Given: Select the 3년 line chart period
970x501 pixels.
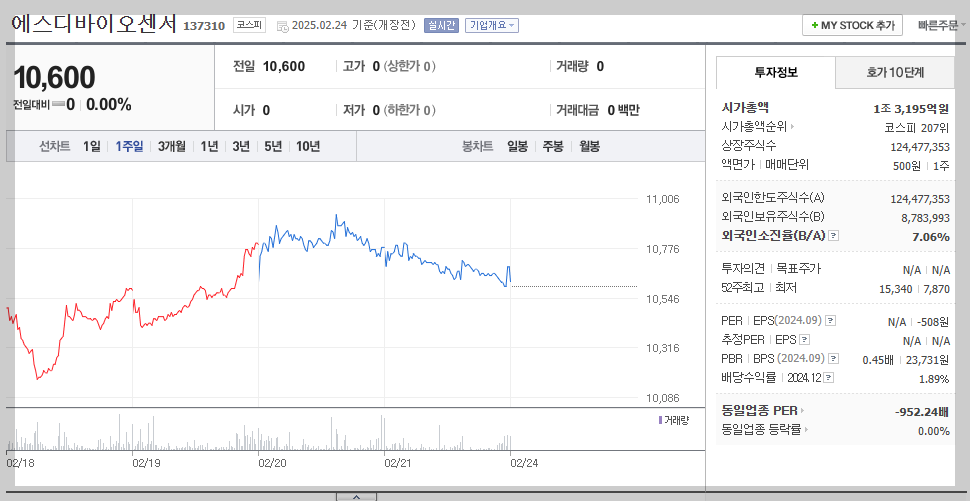Looking at the screenshot, I should click(241, 147).
